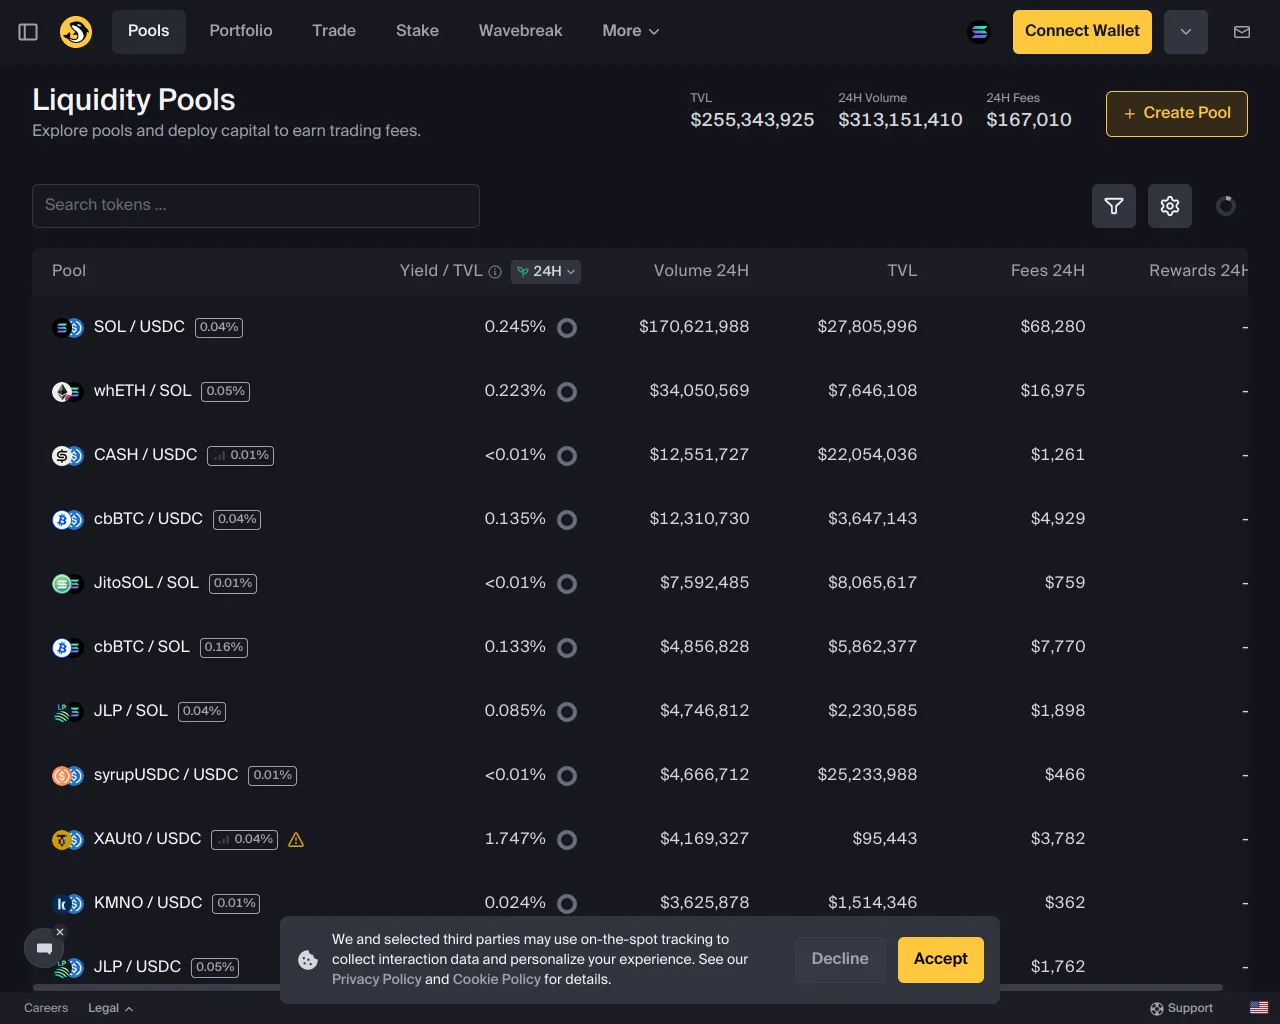Click the KMNO / USDC token pair icon
The image size is (1280, 1024).
68,903
